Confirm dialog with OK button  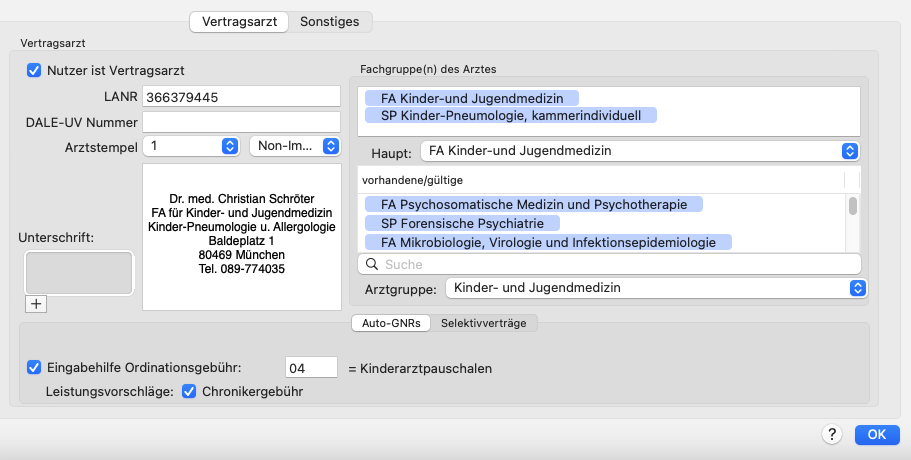point(877,434)
